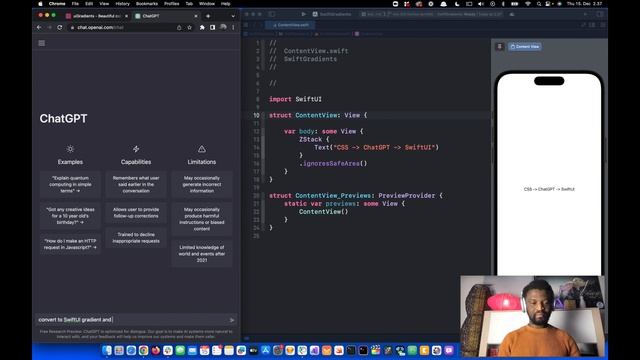Screen dimensions: 640x360
Task: Open Safari from the Dock
Action: coord(131,350)
